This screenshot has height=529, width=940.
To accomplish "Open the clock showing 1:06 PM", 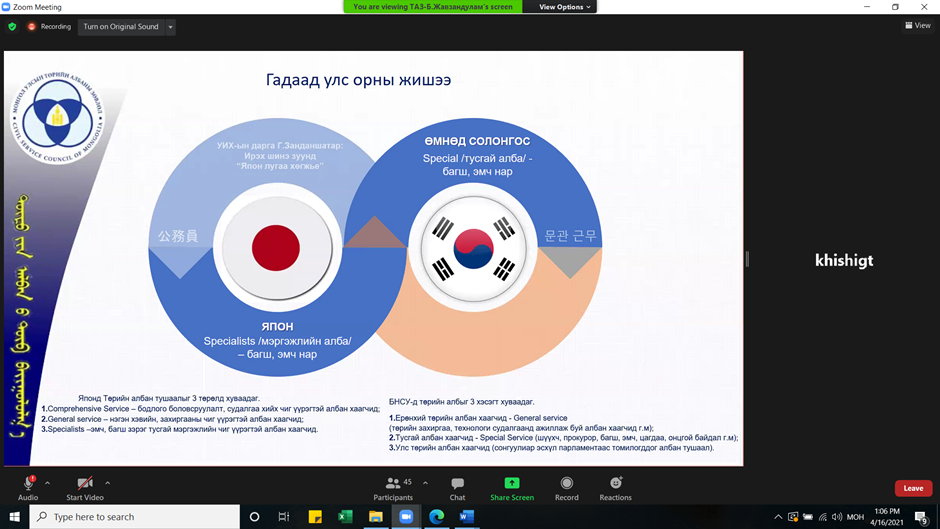I will point(887,516).
